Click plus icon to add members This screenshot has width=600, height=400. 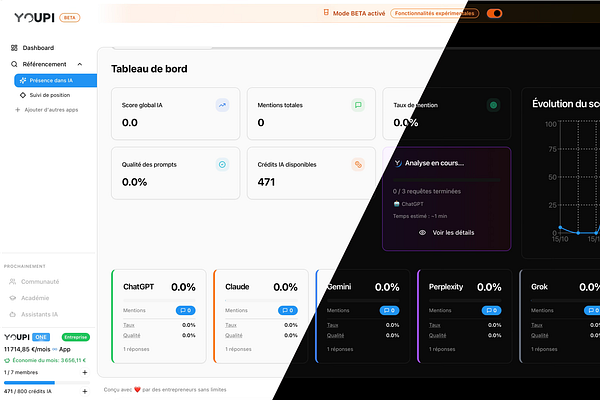[85, 372]
